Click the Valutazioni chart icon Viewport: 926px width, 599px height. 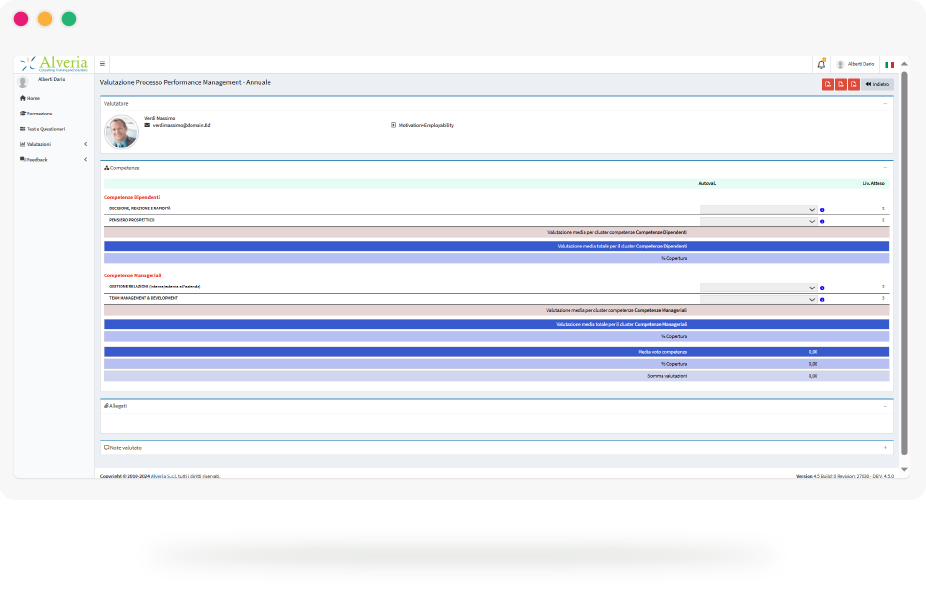(22, 144)
